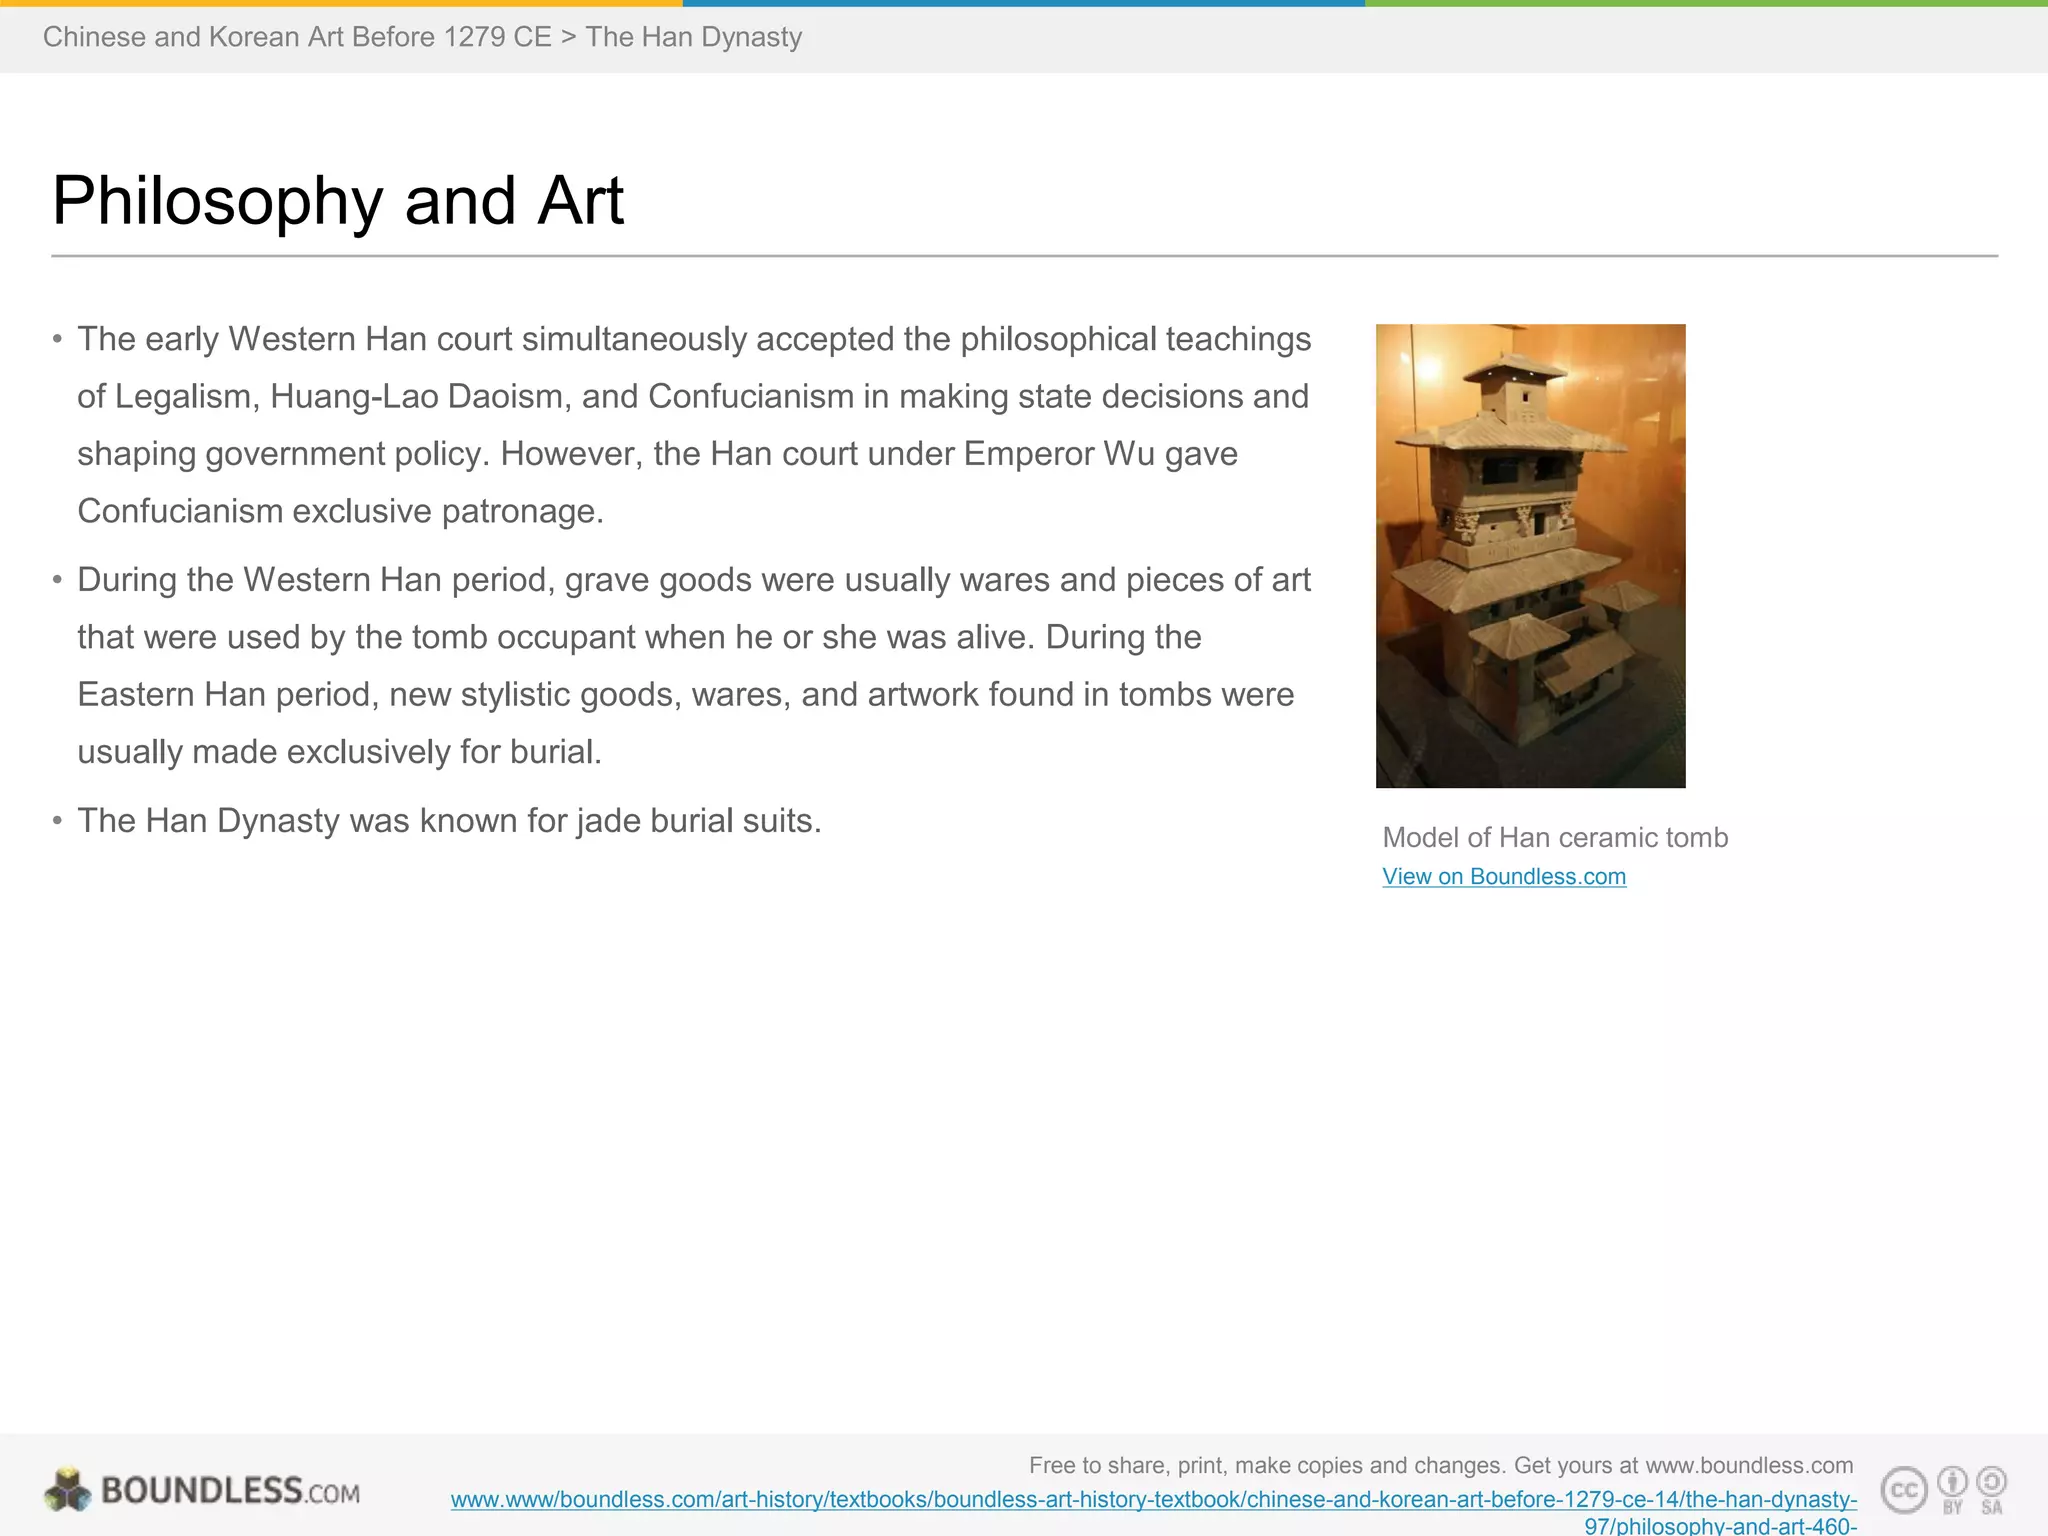The width and height of the screenshot is (2048, 1536).
Task: Select the bullet about grave goods
Action: pyautogui.click(x=692, y=666)
